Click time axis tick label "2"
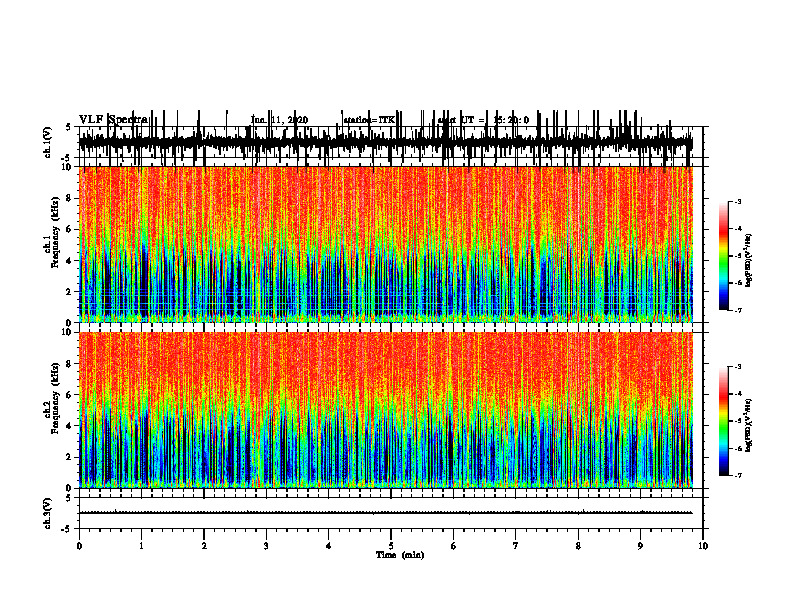Image resolution: width=792 pixels, height=612 pixels. (x=204, y=546)
